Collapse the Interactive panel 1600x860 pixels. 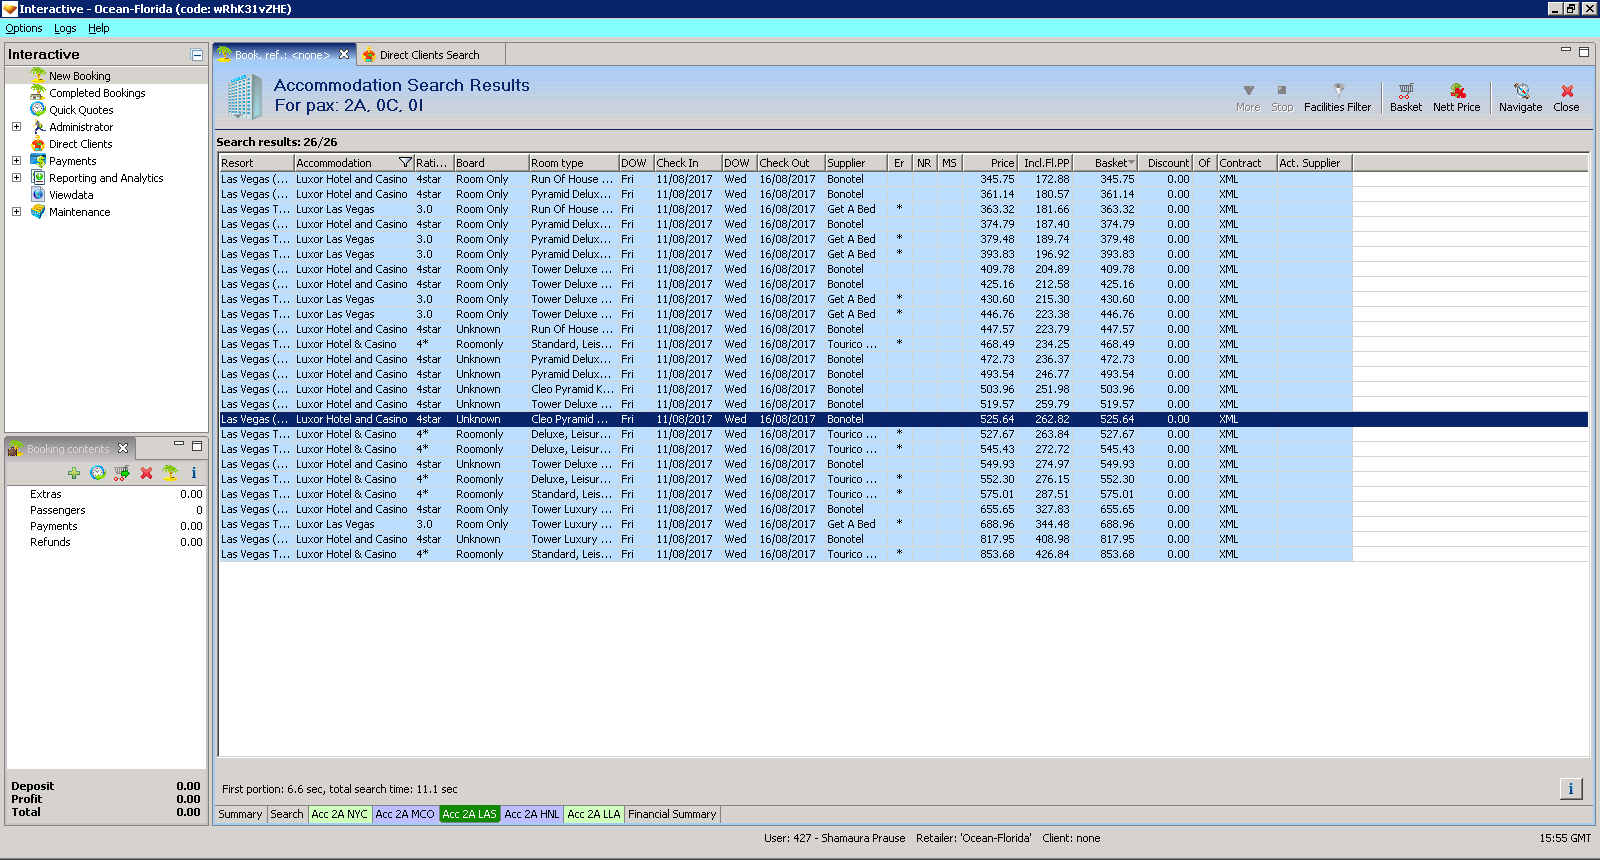[x=197, y=55]
